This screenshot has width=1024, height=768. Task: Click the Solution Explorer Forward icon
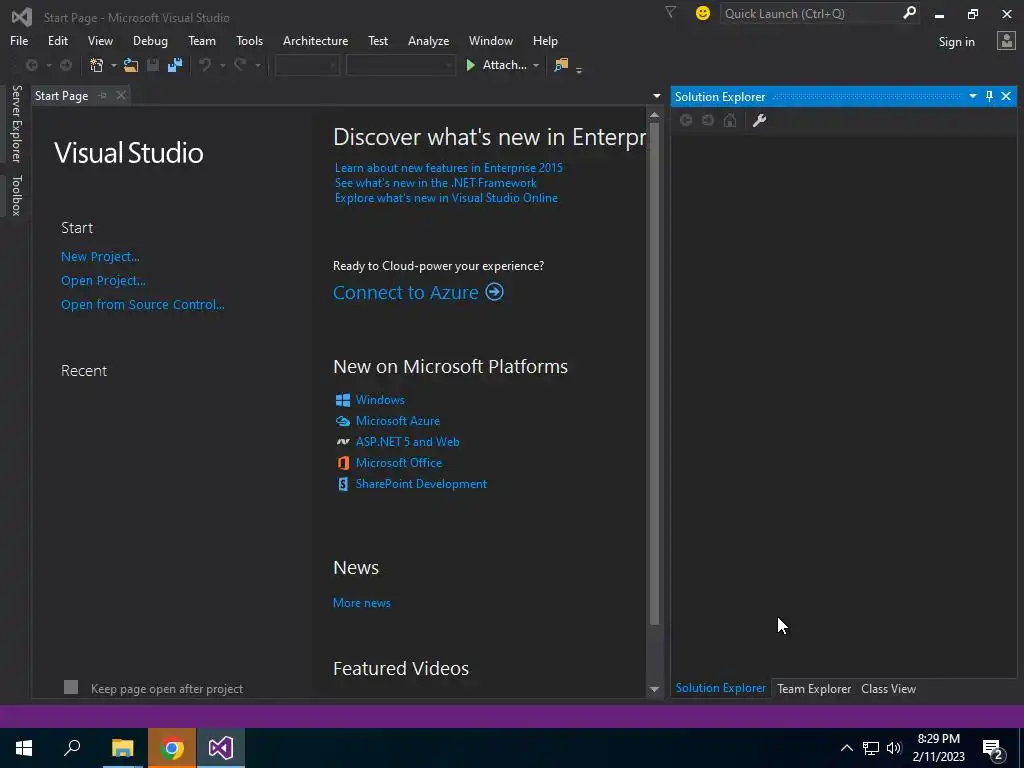708,120
